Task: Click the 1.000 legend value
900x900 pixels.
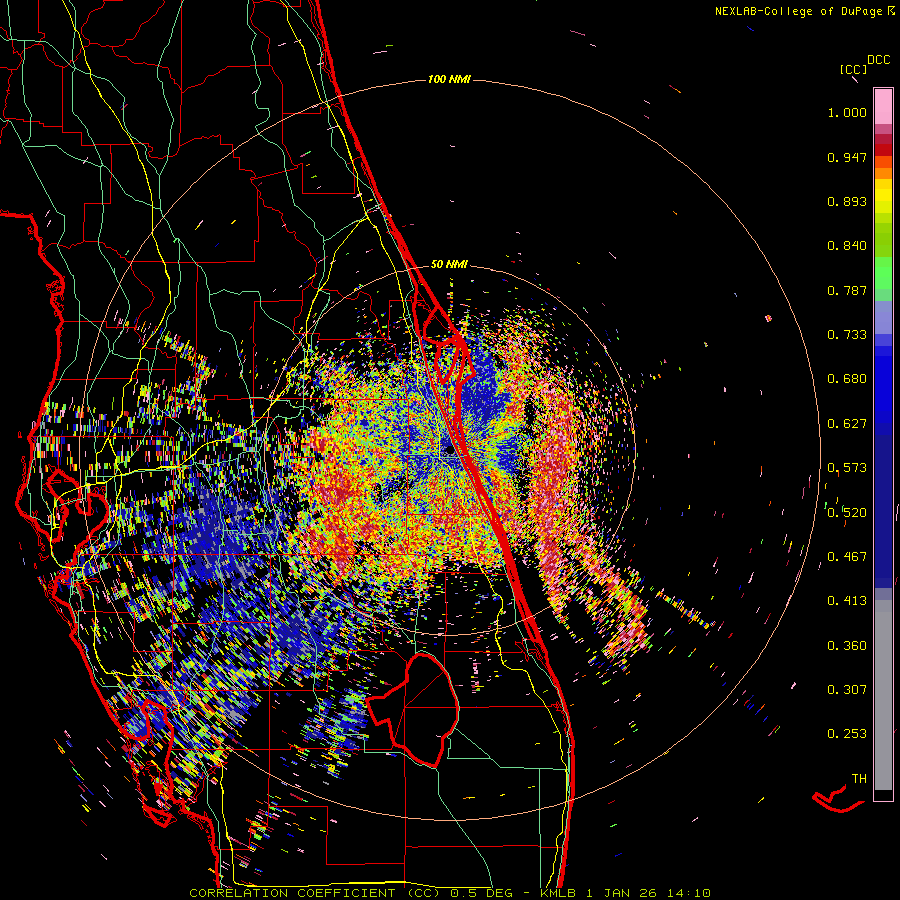Action: coord(847,112)
